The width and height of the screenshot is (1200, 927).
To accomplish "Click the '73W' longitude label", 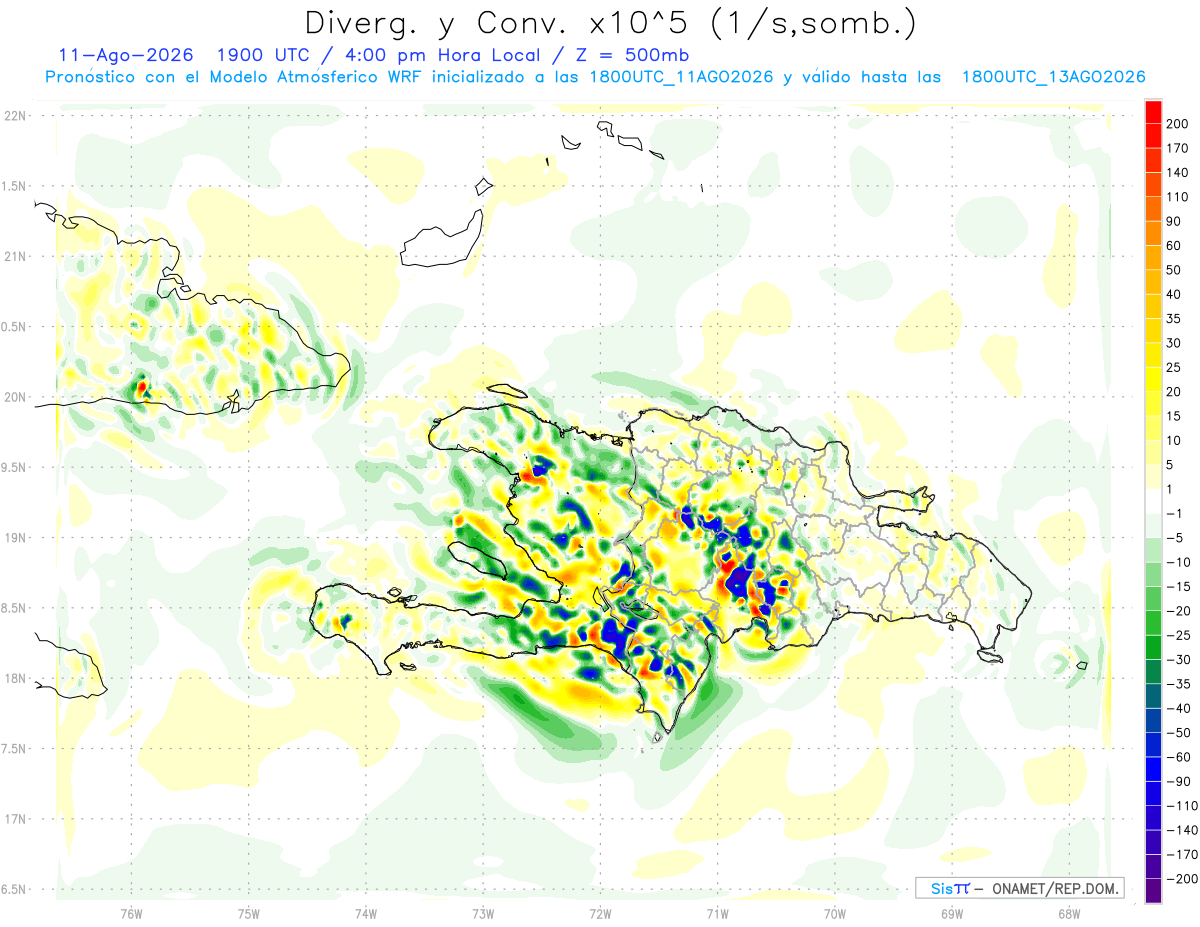I will [483, 914].
